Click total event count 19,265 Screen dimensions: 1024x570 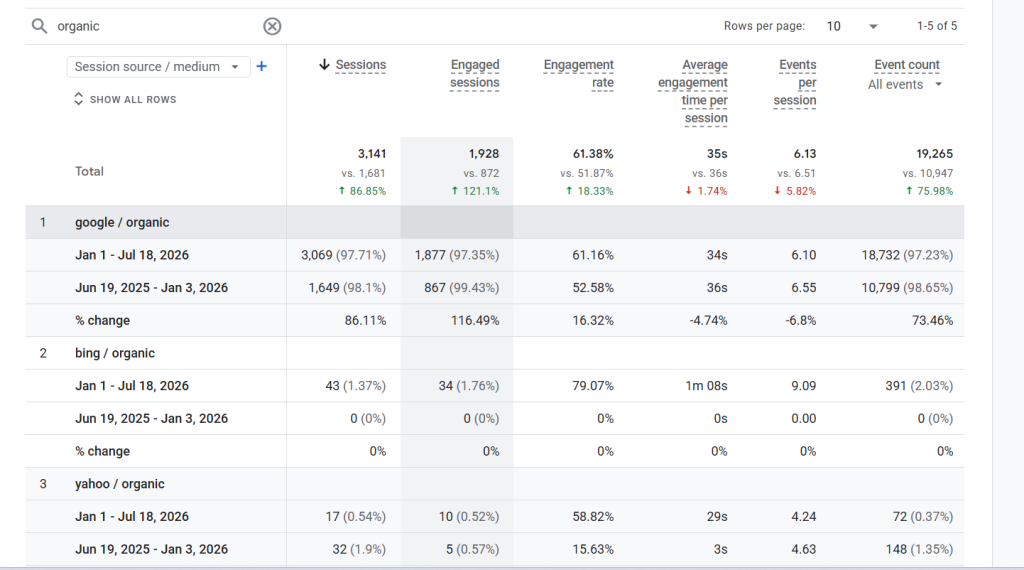pyautogui.click(x=935, y=154)
